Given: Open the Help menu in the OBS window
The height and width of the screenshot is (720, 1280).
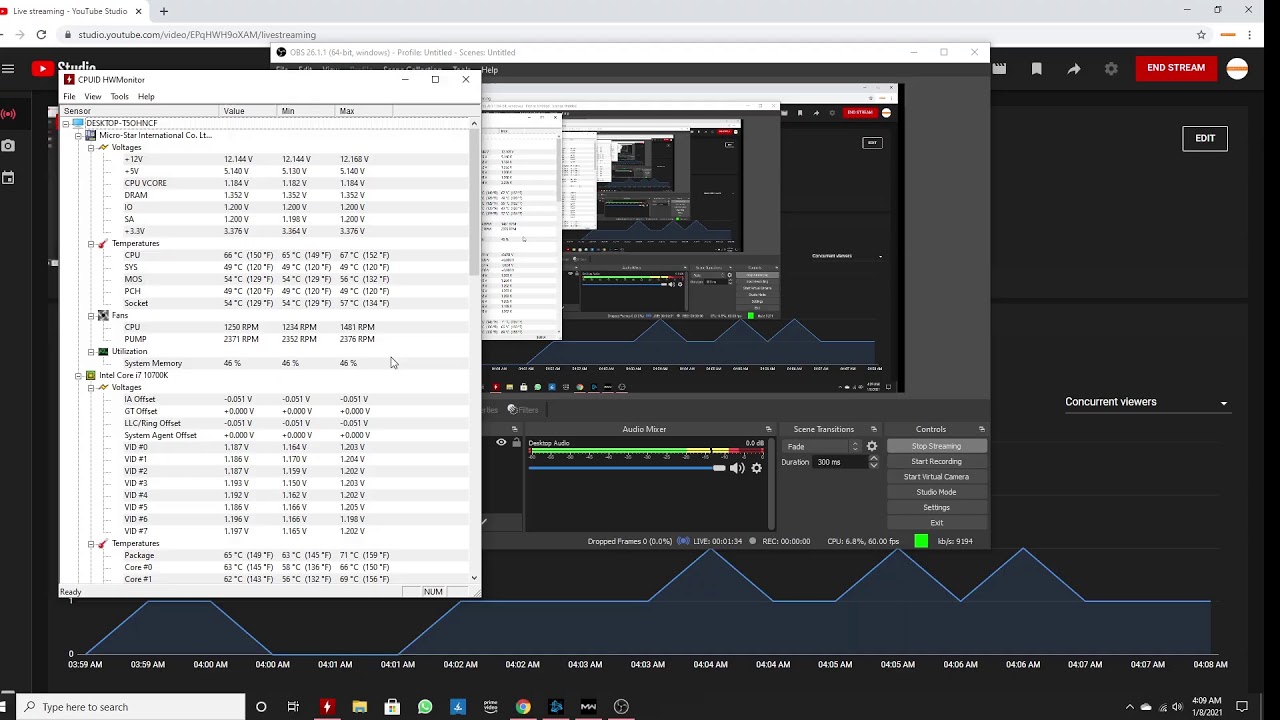Looking at the screenshot, I should (489, 70).
